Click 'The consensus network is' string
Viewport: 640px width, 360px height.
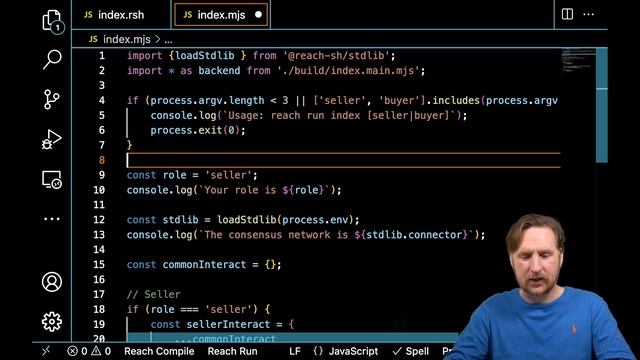[x=276, y=235]
